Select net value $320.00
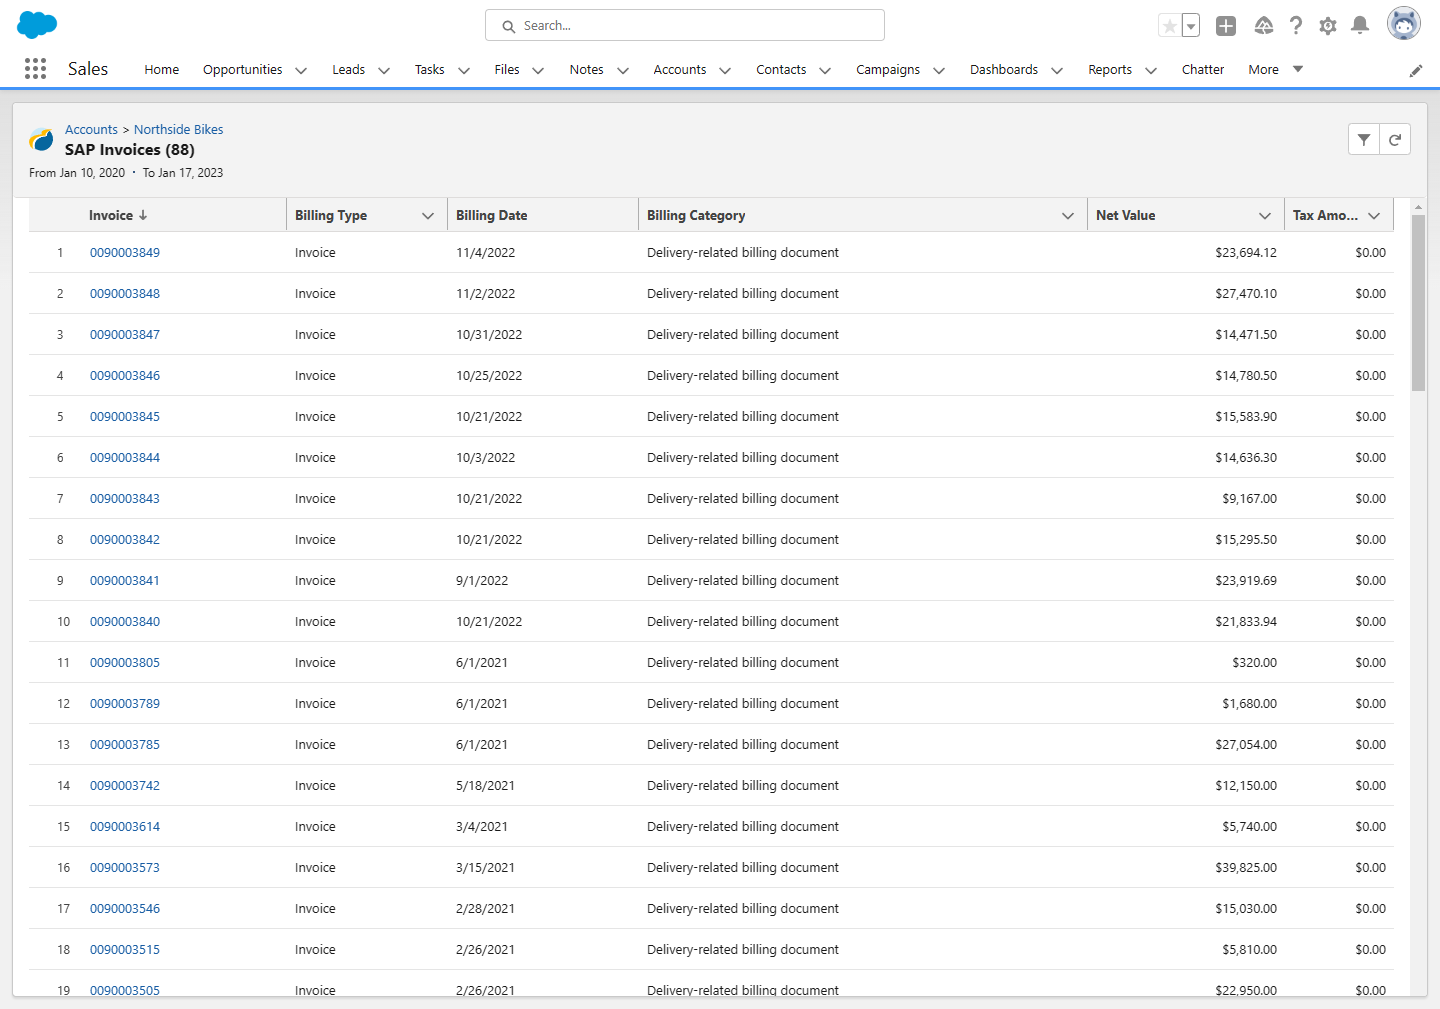The width and height of the screenshot is (1440, 1009). pyautogui.click(x=1255, y=663)
